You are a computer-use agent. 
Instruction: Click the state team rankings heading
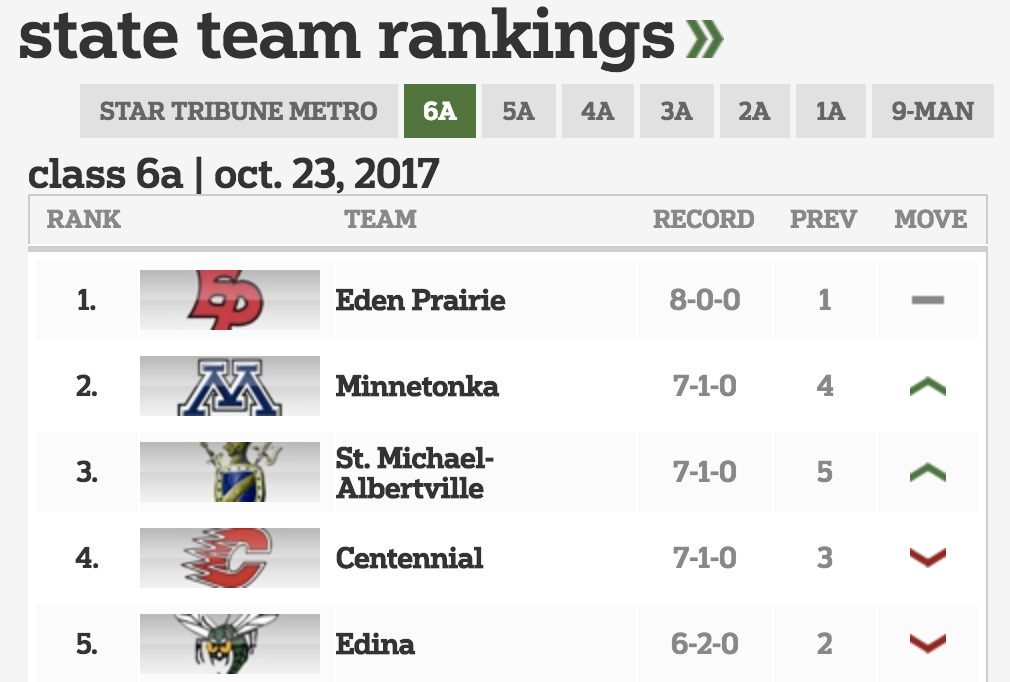coord(346,37)
